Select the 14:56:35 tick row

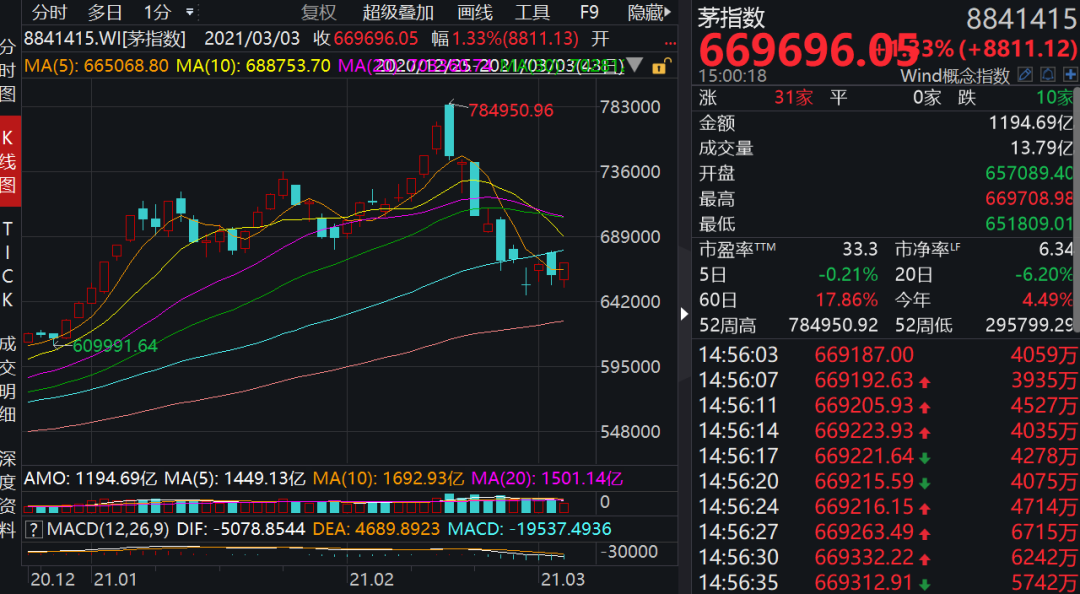point(886,582)
